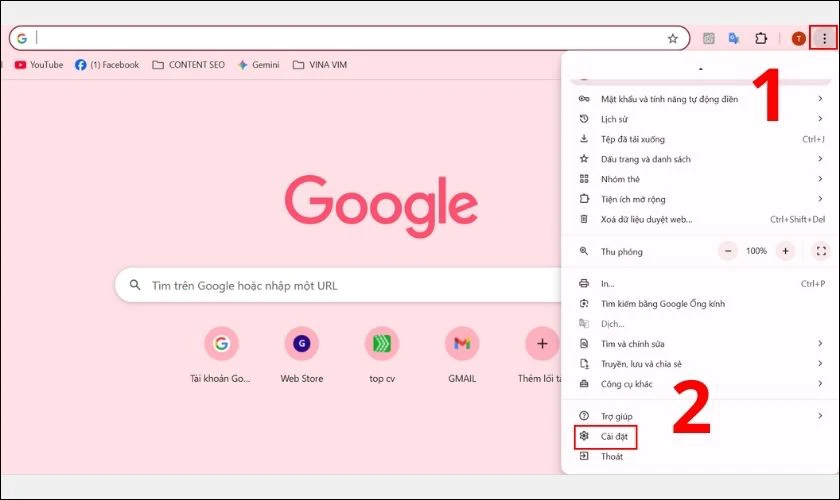Screen dimensions: 840x500
Task: Click the gear icon beside Cài đặt
Action: (x=584, y=436)
